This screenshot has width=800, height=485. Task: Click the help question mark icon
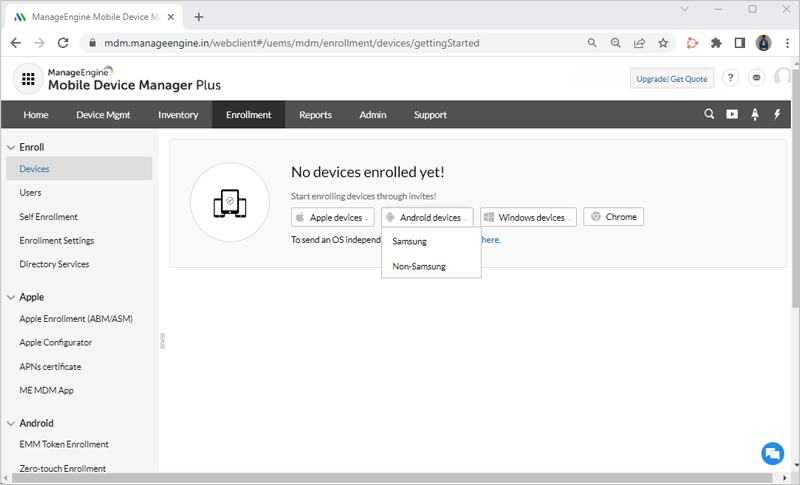731,78
